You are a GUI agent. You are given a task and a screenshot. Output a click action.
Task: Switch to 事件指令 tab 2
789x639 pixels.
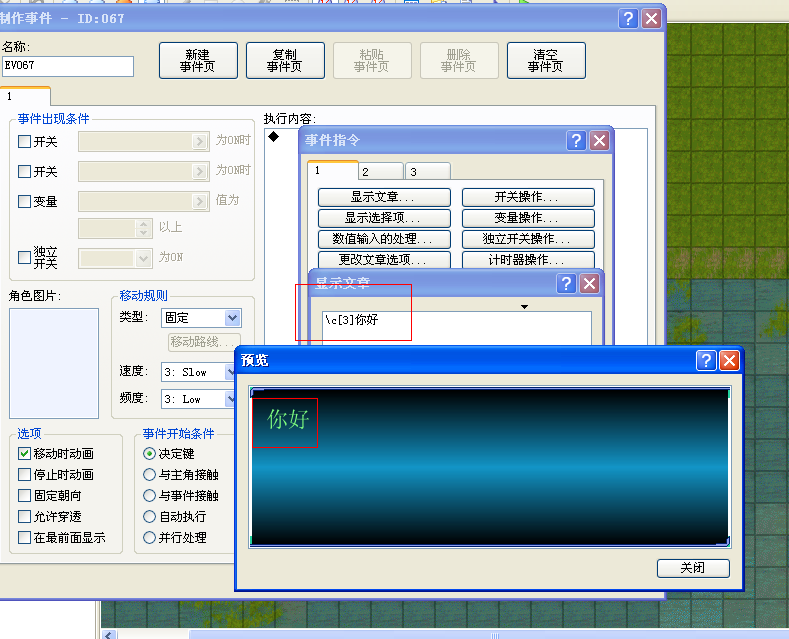(381, 172)
